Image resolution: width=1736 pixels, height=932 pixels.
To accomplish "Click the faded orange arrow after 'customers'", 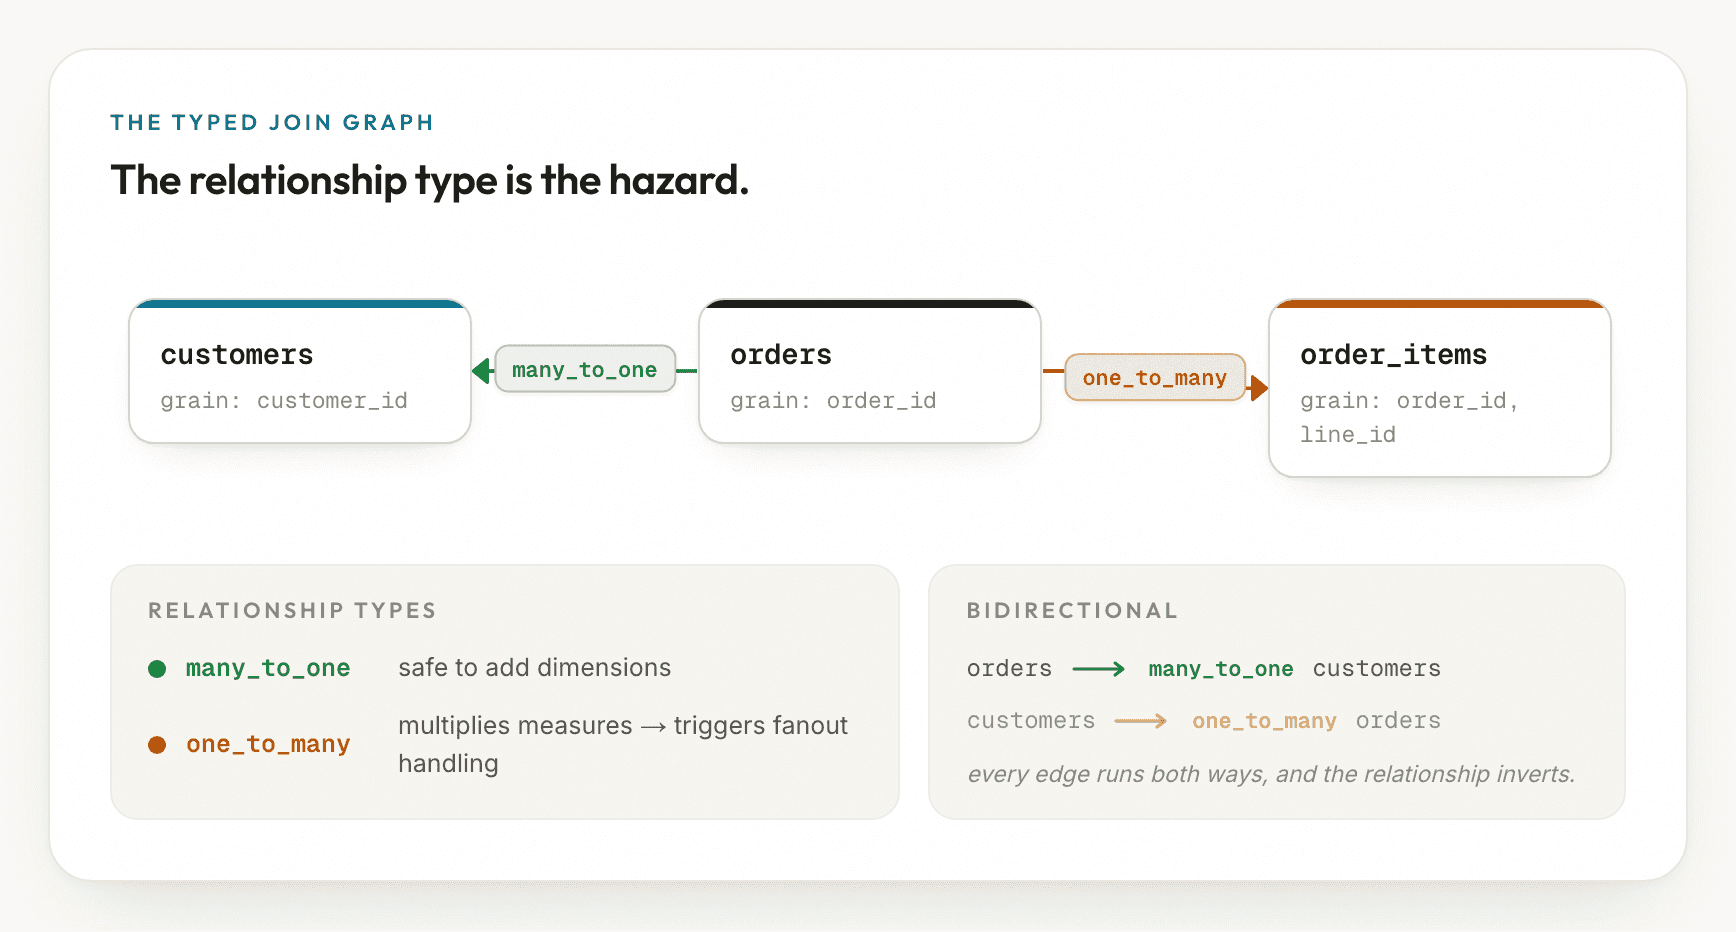I will coord(1141,721).
